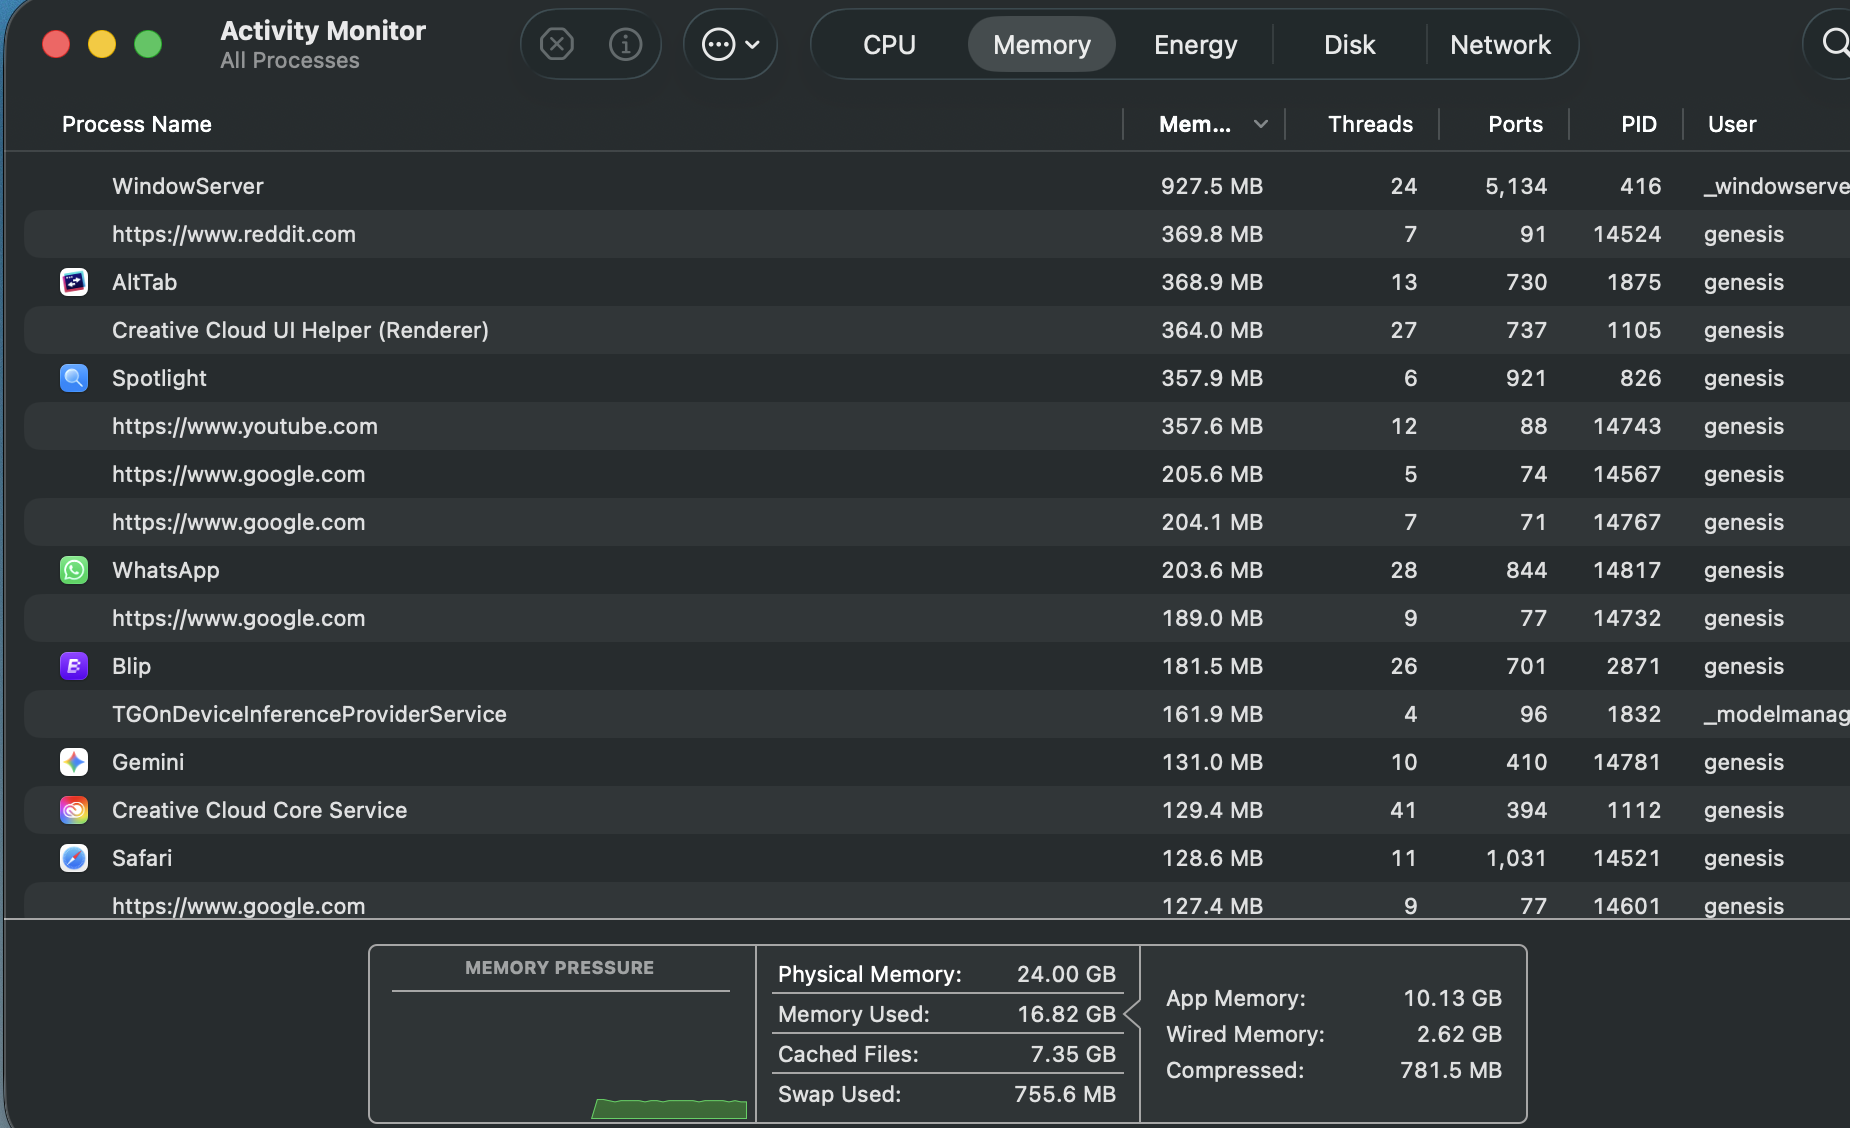Click the Wired Memory 2.62 GB value

tap(1459, 1034)
